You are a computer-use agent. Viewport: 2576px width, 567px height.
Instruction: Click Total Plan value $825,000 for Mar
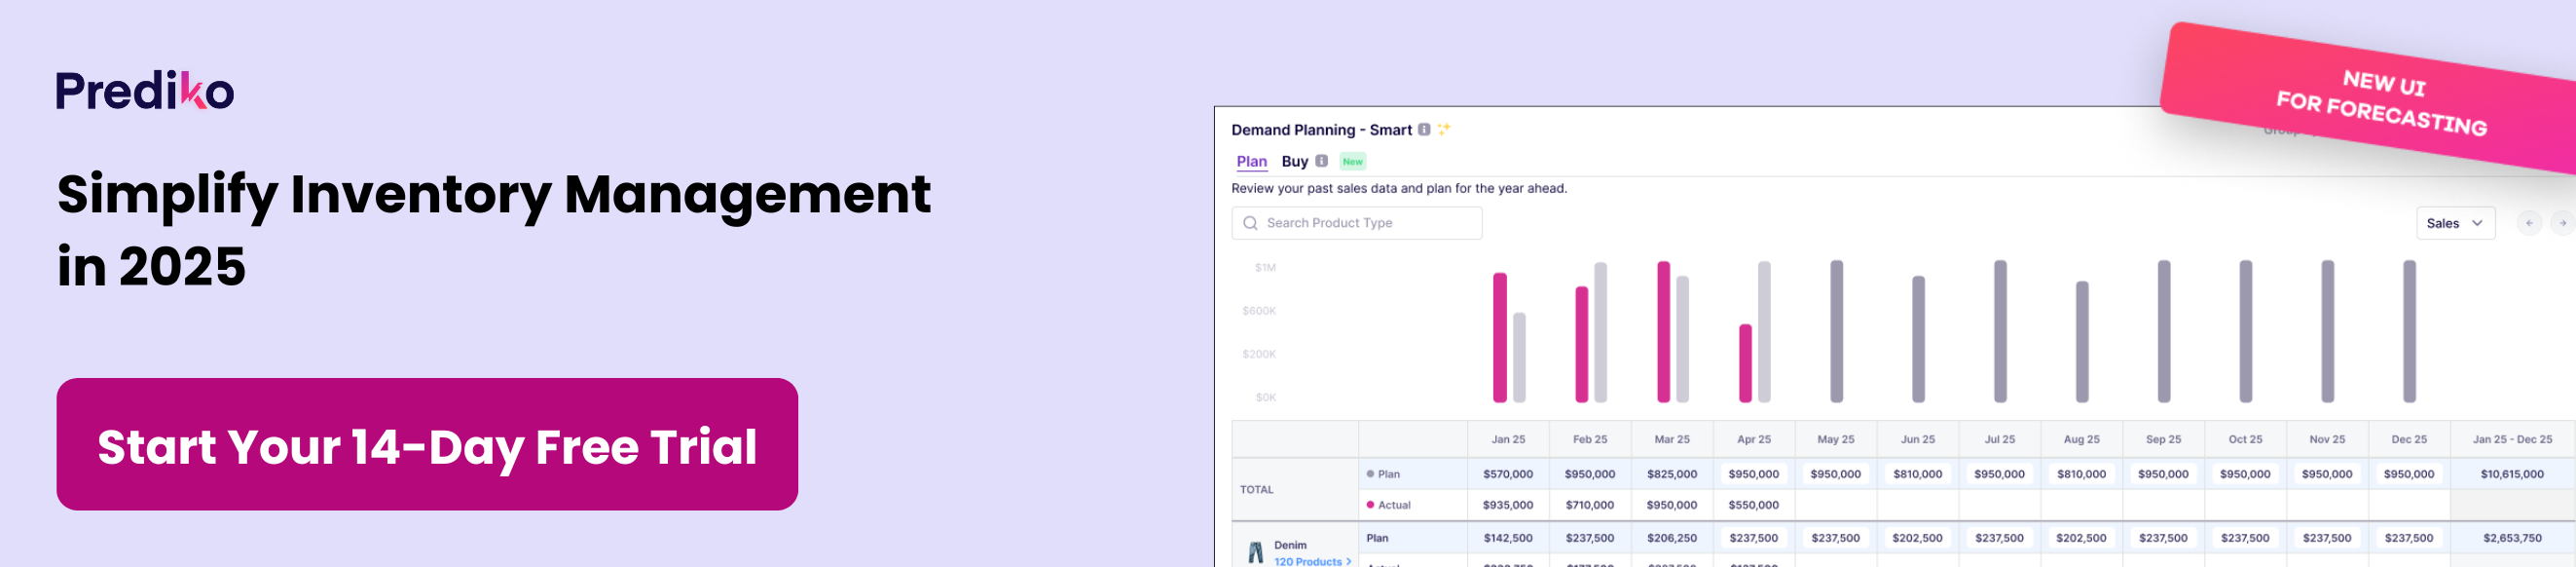[1672, 474]
